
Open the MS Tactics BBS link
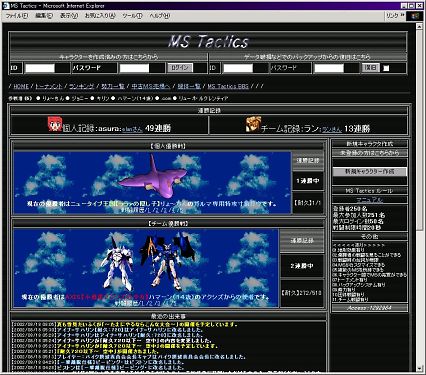[x=228, y=86]
